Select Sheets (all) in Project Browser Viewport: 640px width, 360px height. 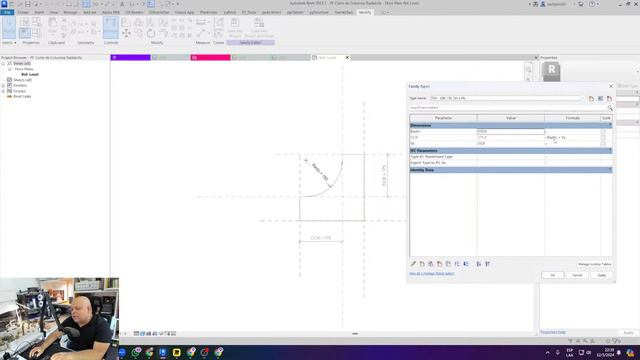(22, 80)
